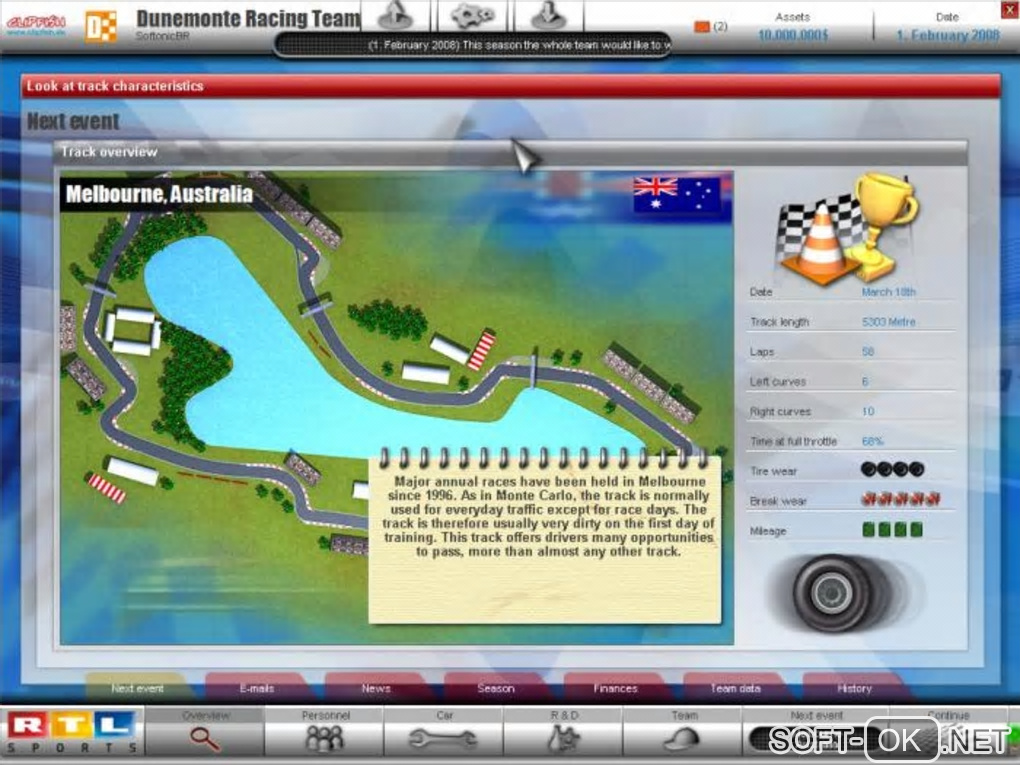1020x765 pixels.
Task: Open the Overview magnifier icon
Action: (x=204, y=738)
